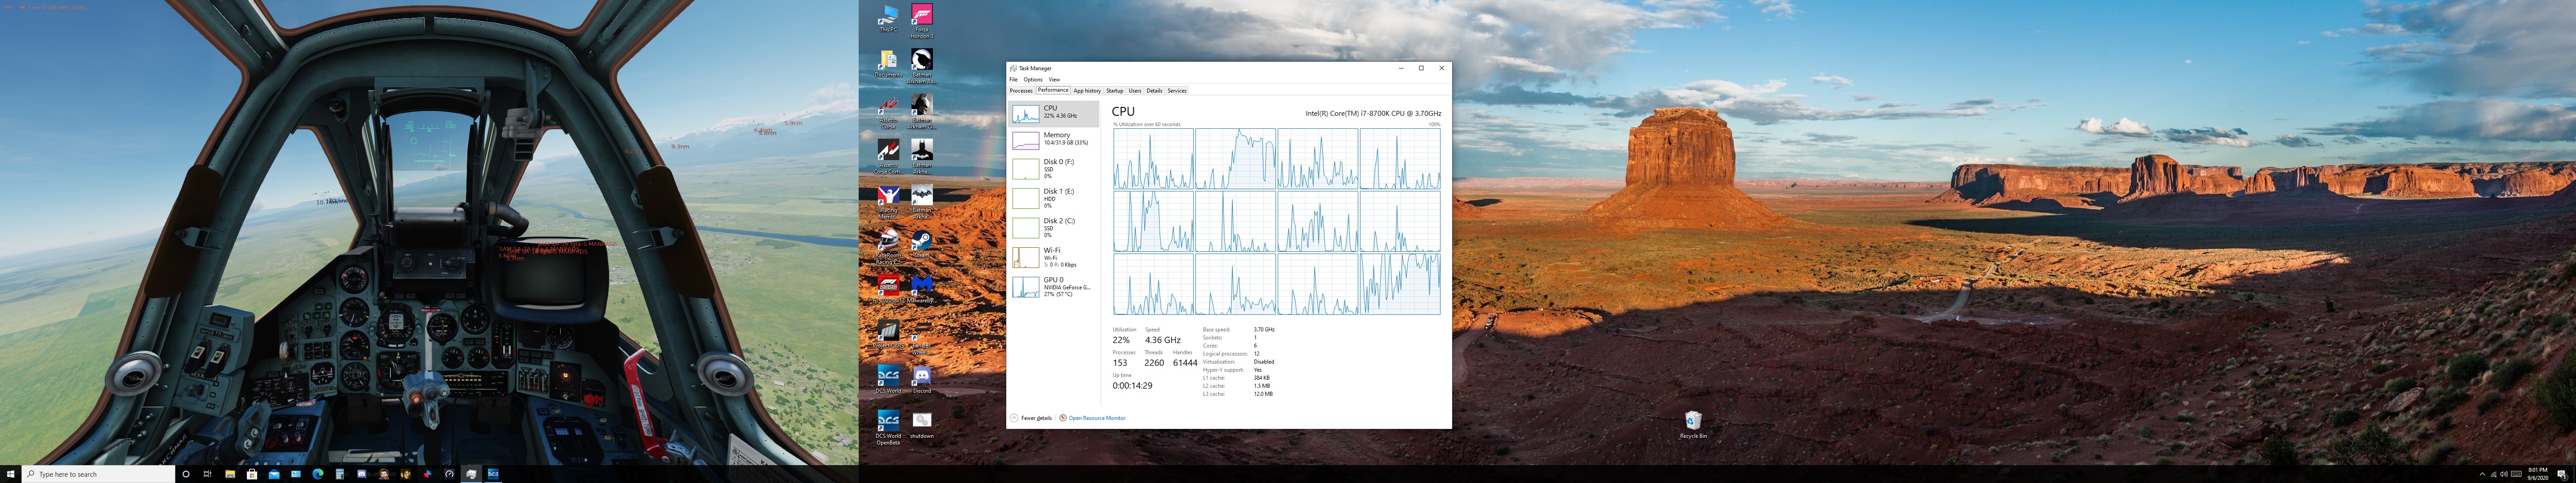This screenshot has height=483, width=2576.
Task: Switch to the Users tab
Action: point(1135,91)
